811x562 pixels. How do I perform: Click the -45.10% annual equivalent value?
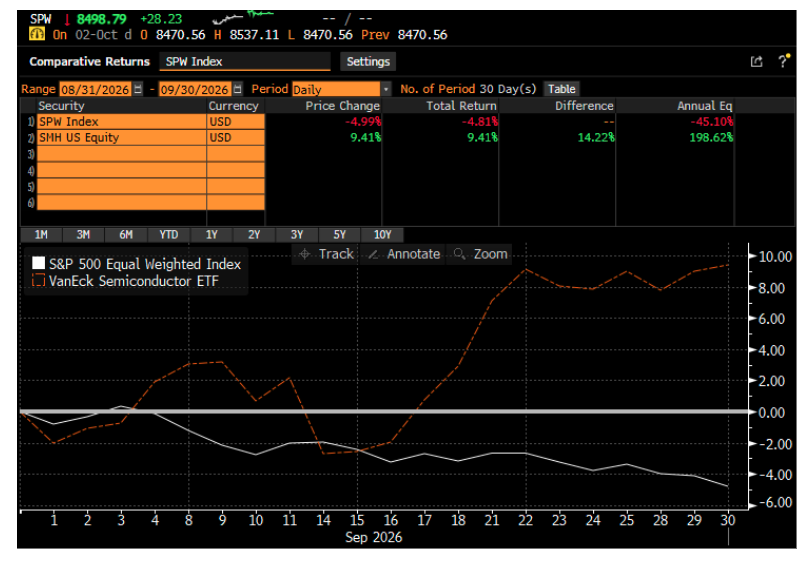[x=712, y=121]
